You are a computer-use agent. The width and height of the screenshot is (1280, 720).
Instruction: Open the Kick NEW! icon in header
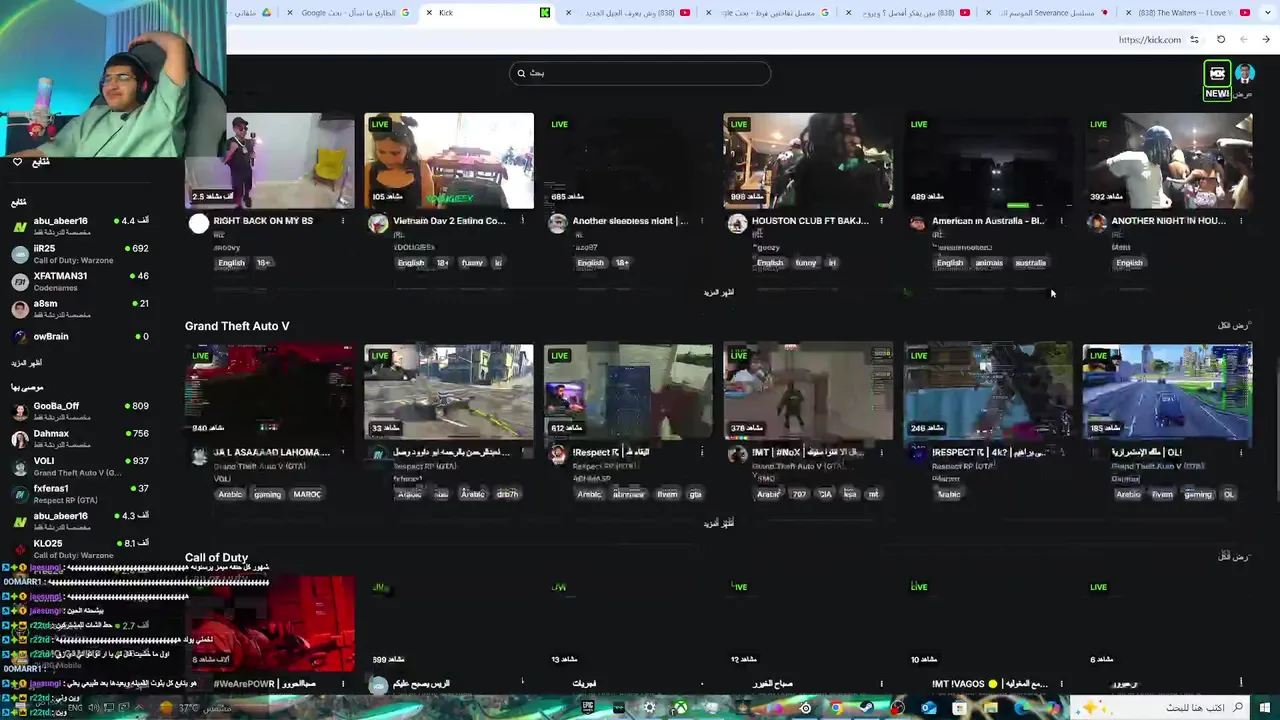pyautogui.click(x=1217, y=81)
